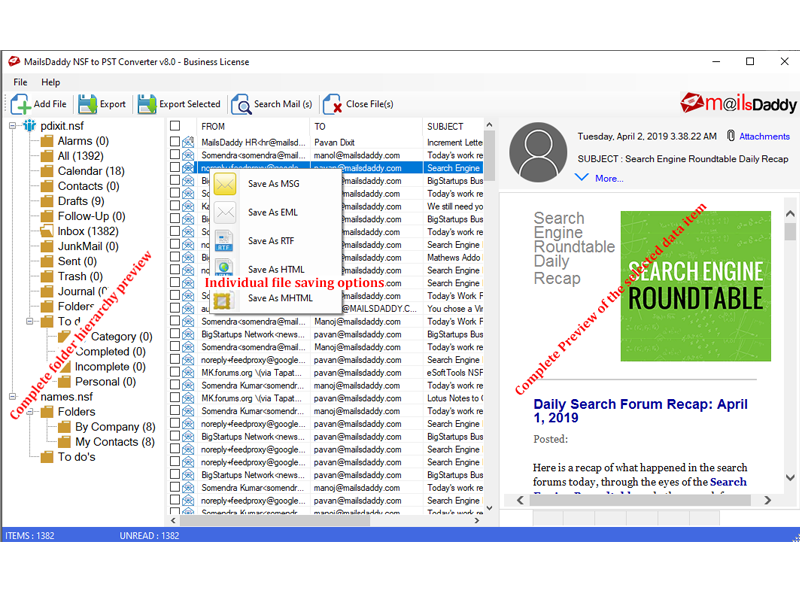Click the My Contacts (8) folder icon
800x600 pixels.
[x=64, y=442]
